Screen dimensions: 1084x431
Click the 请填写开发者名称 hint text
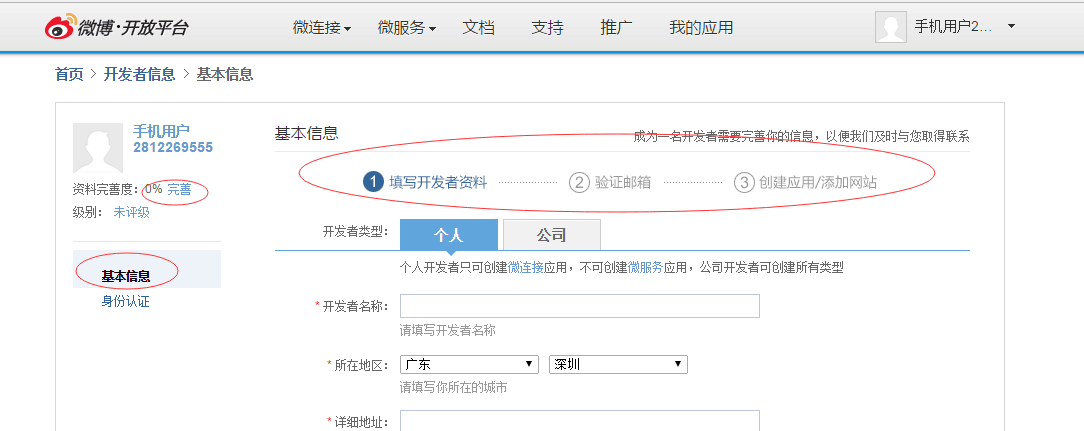[448, 331]
